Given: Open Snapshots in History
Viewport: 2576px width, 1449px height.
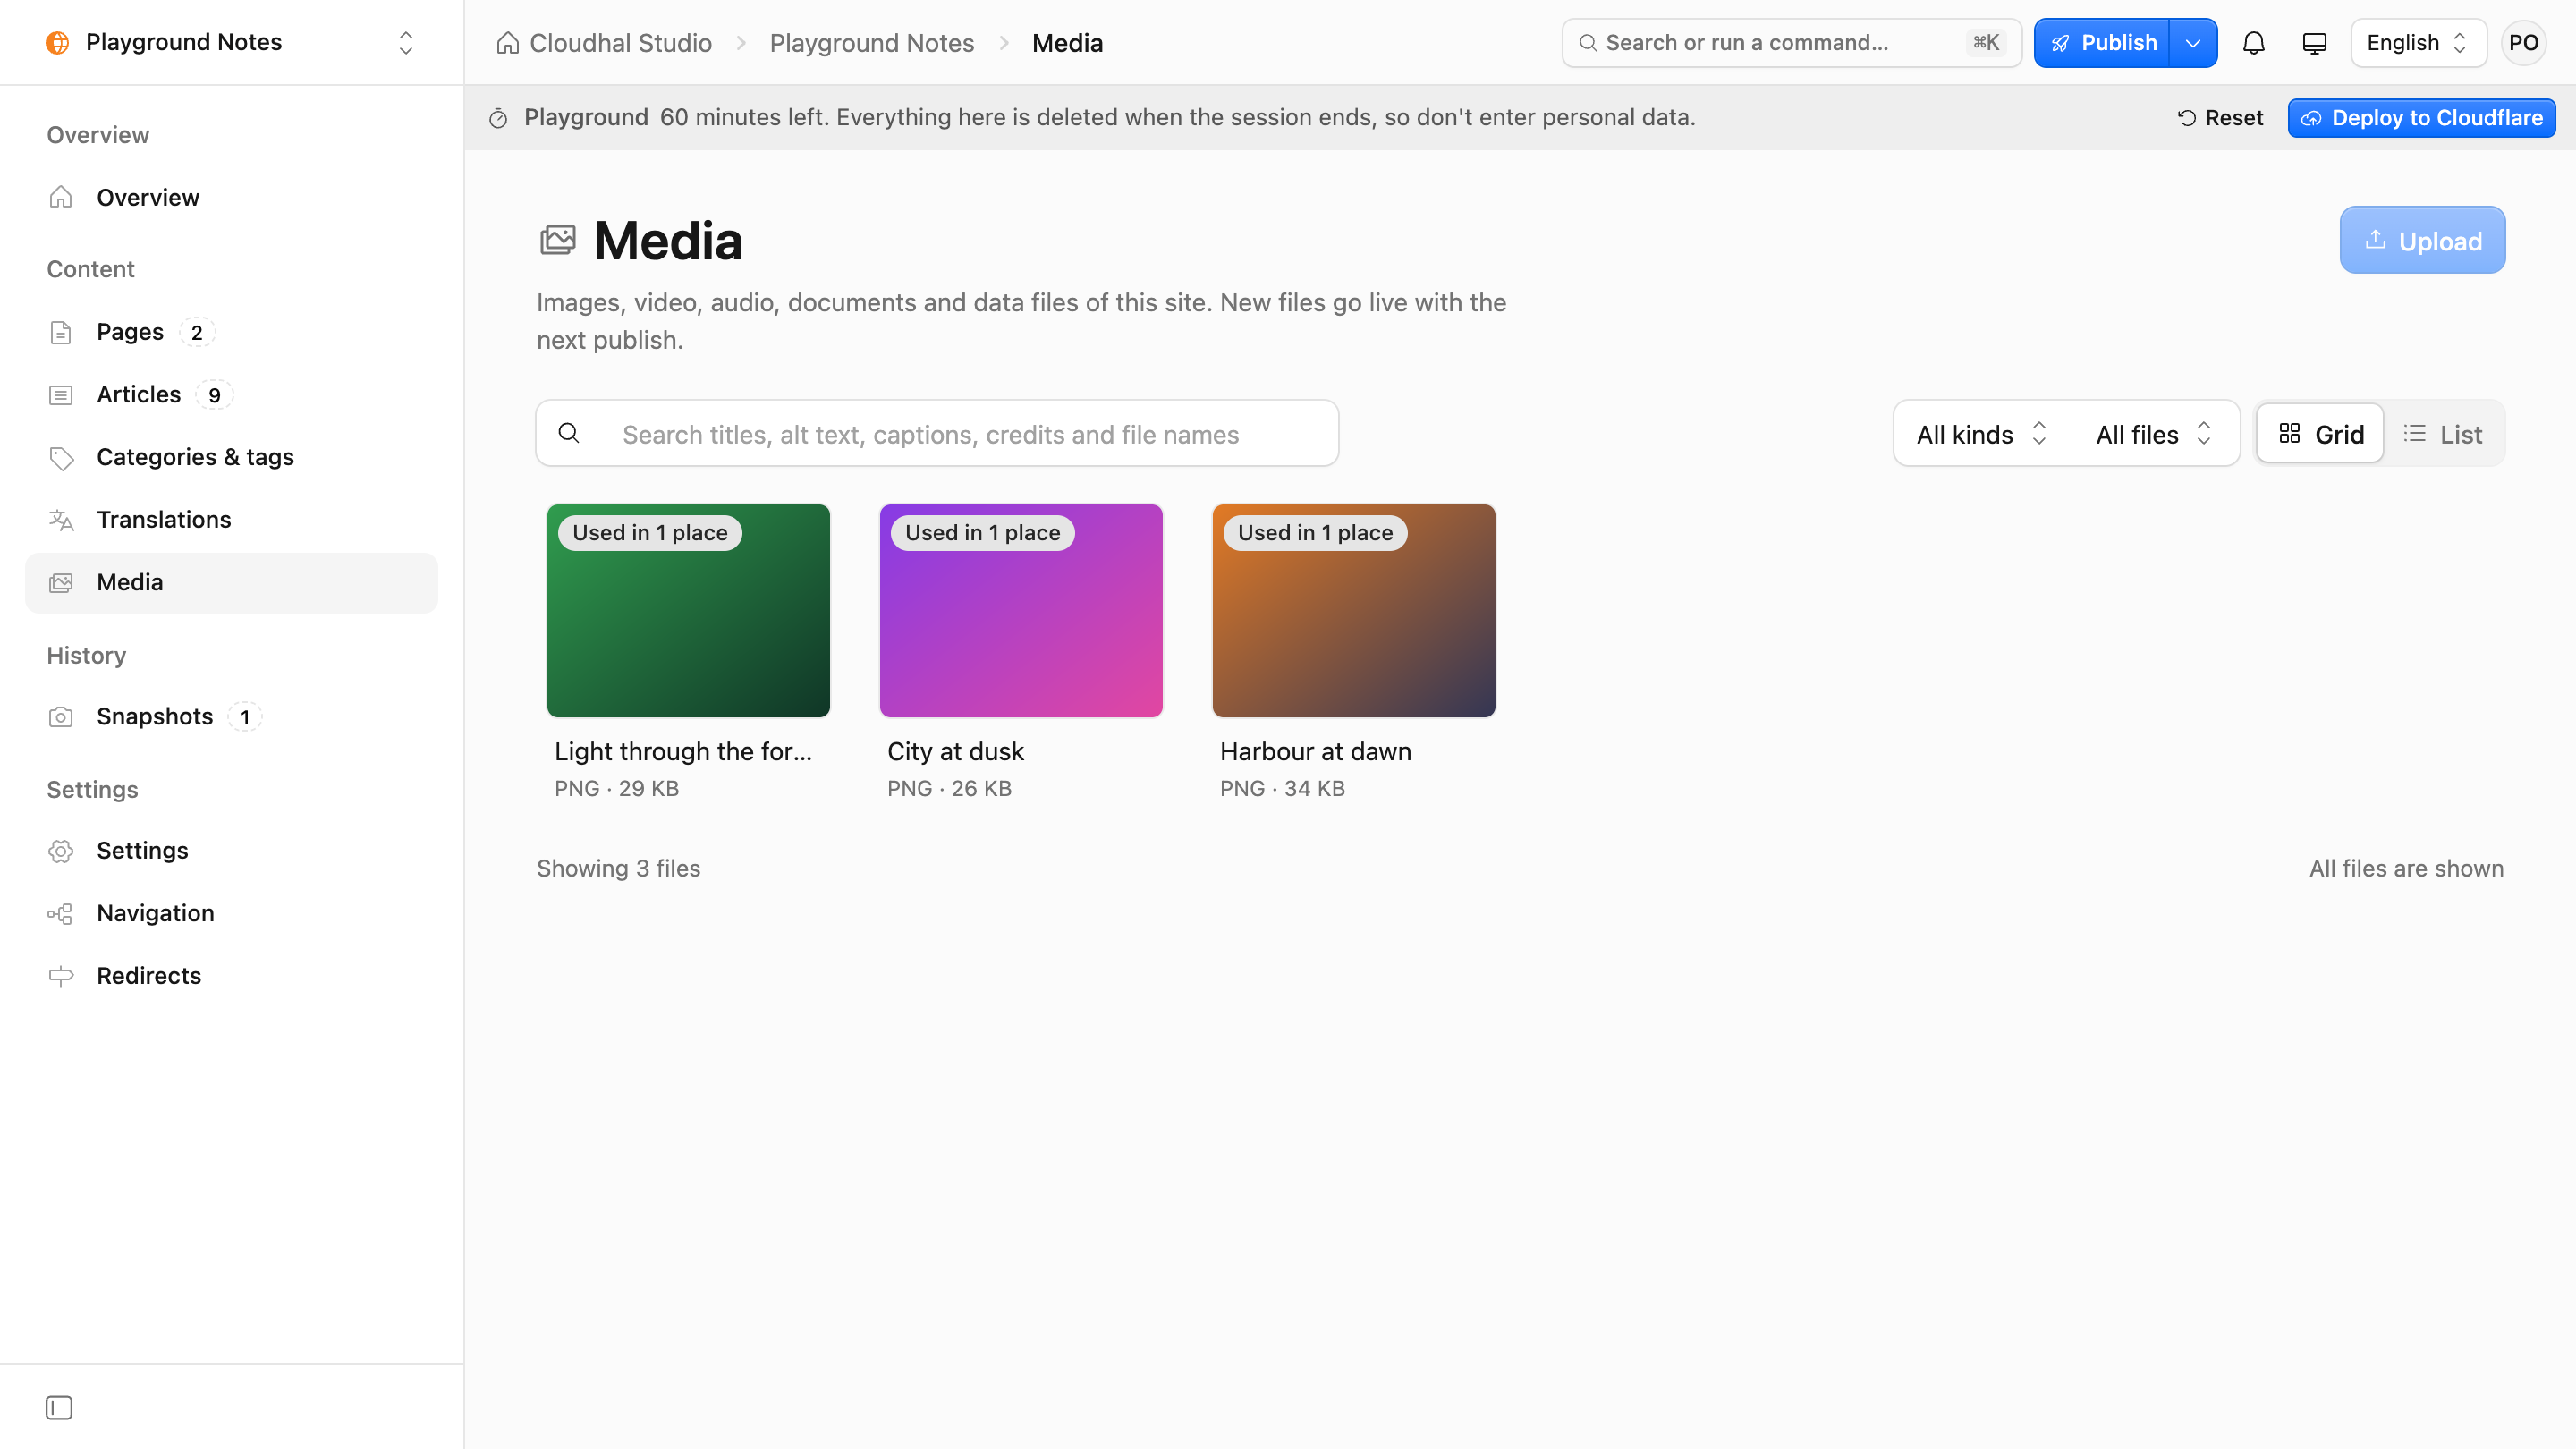Looking at the screenshot, I should [231, 717].
